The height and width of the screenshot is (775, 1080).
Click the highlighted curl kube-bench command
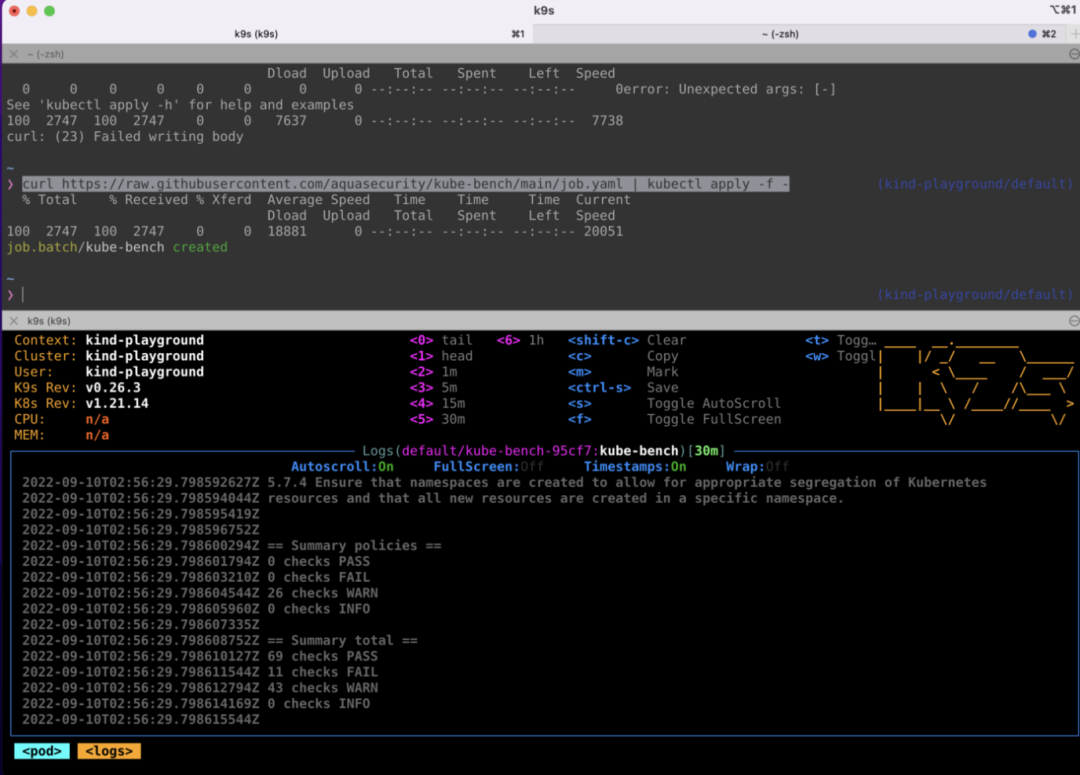[x=405, y=184]
